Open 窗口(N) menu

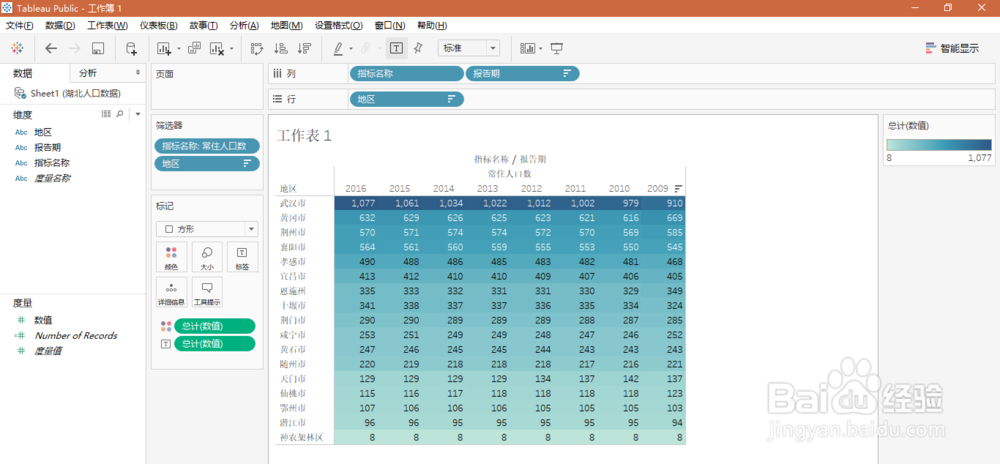pos(390,25)
